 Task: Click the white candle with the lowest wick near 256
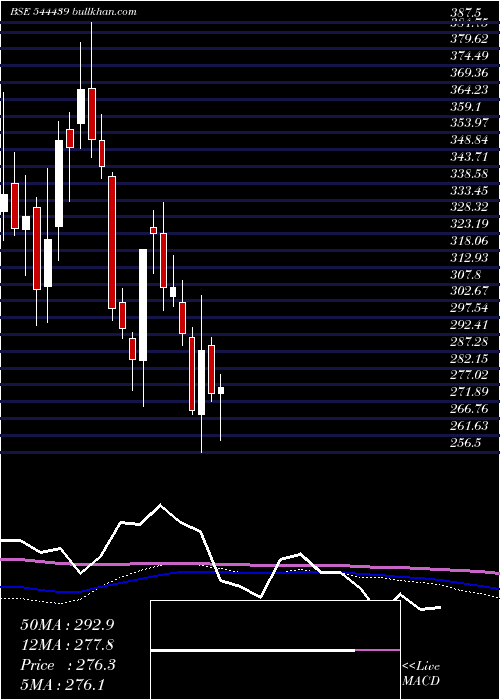click(201, 383)
